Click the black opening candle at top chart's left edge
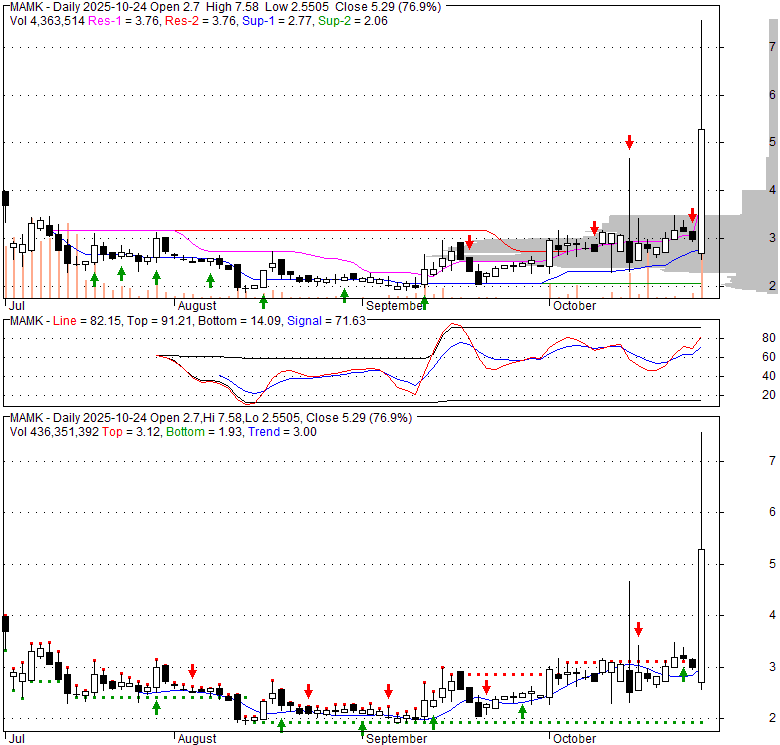The width and height of the screenshot is (780, 745). tap(5, 198)
